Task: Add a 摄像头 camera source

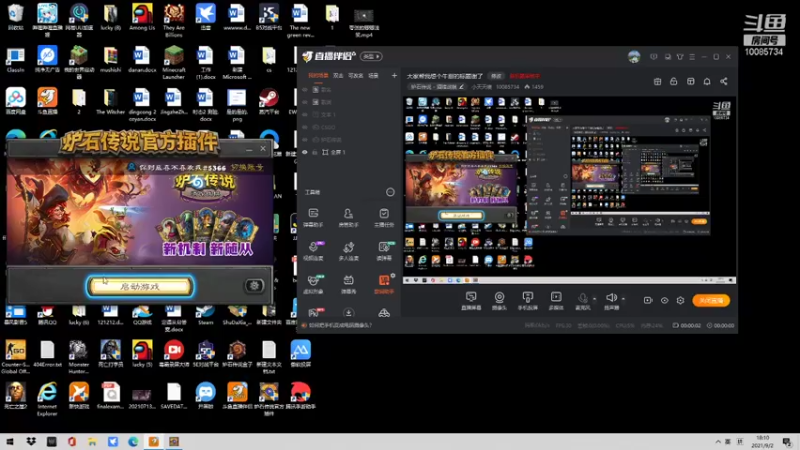Action: pos(499,301)
